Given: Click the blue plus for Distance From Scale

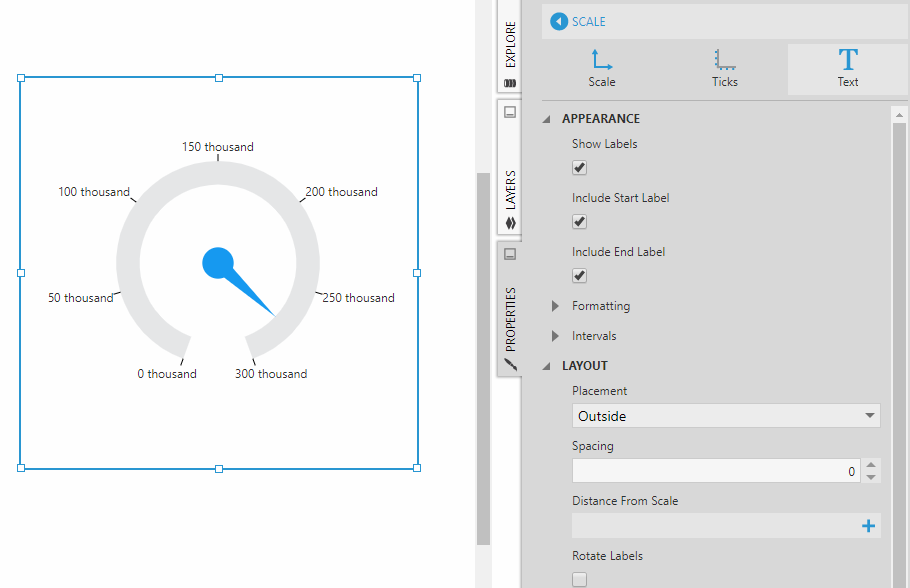Looking at the screenshot, I should (868, 526).
